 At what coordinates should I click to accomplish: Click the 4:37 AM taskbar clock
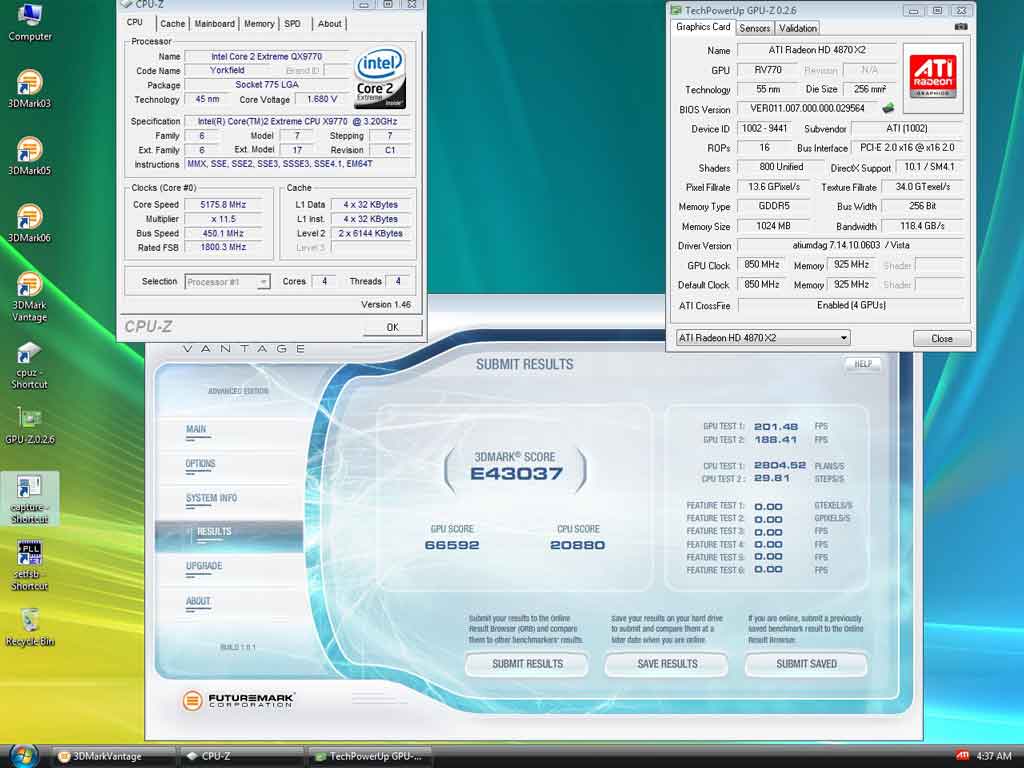993,756
